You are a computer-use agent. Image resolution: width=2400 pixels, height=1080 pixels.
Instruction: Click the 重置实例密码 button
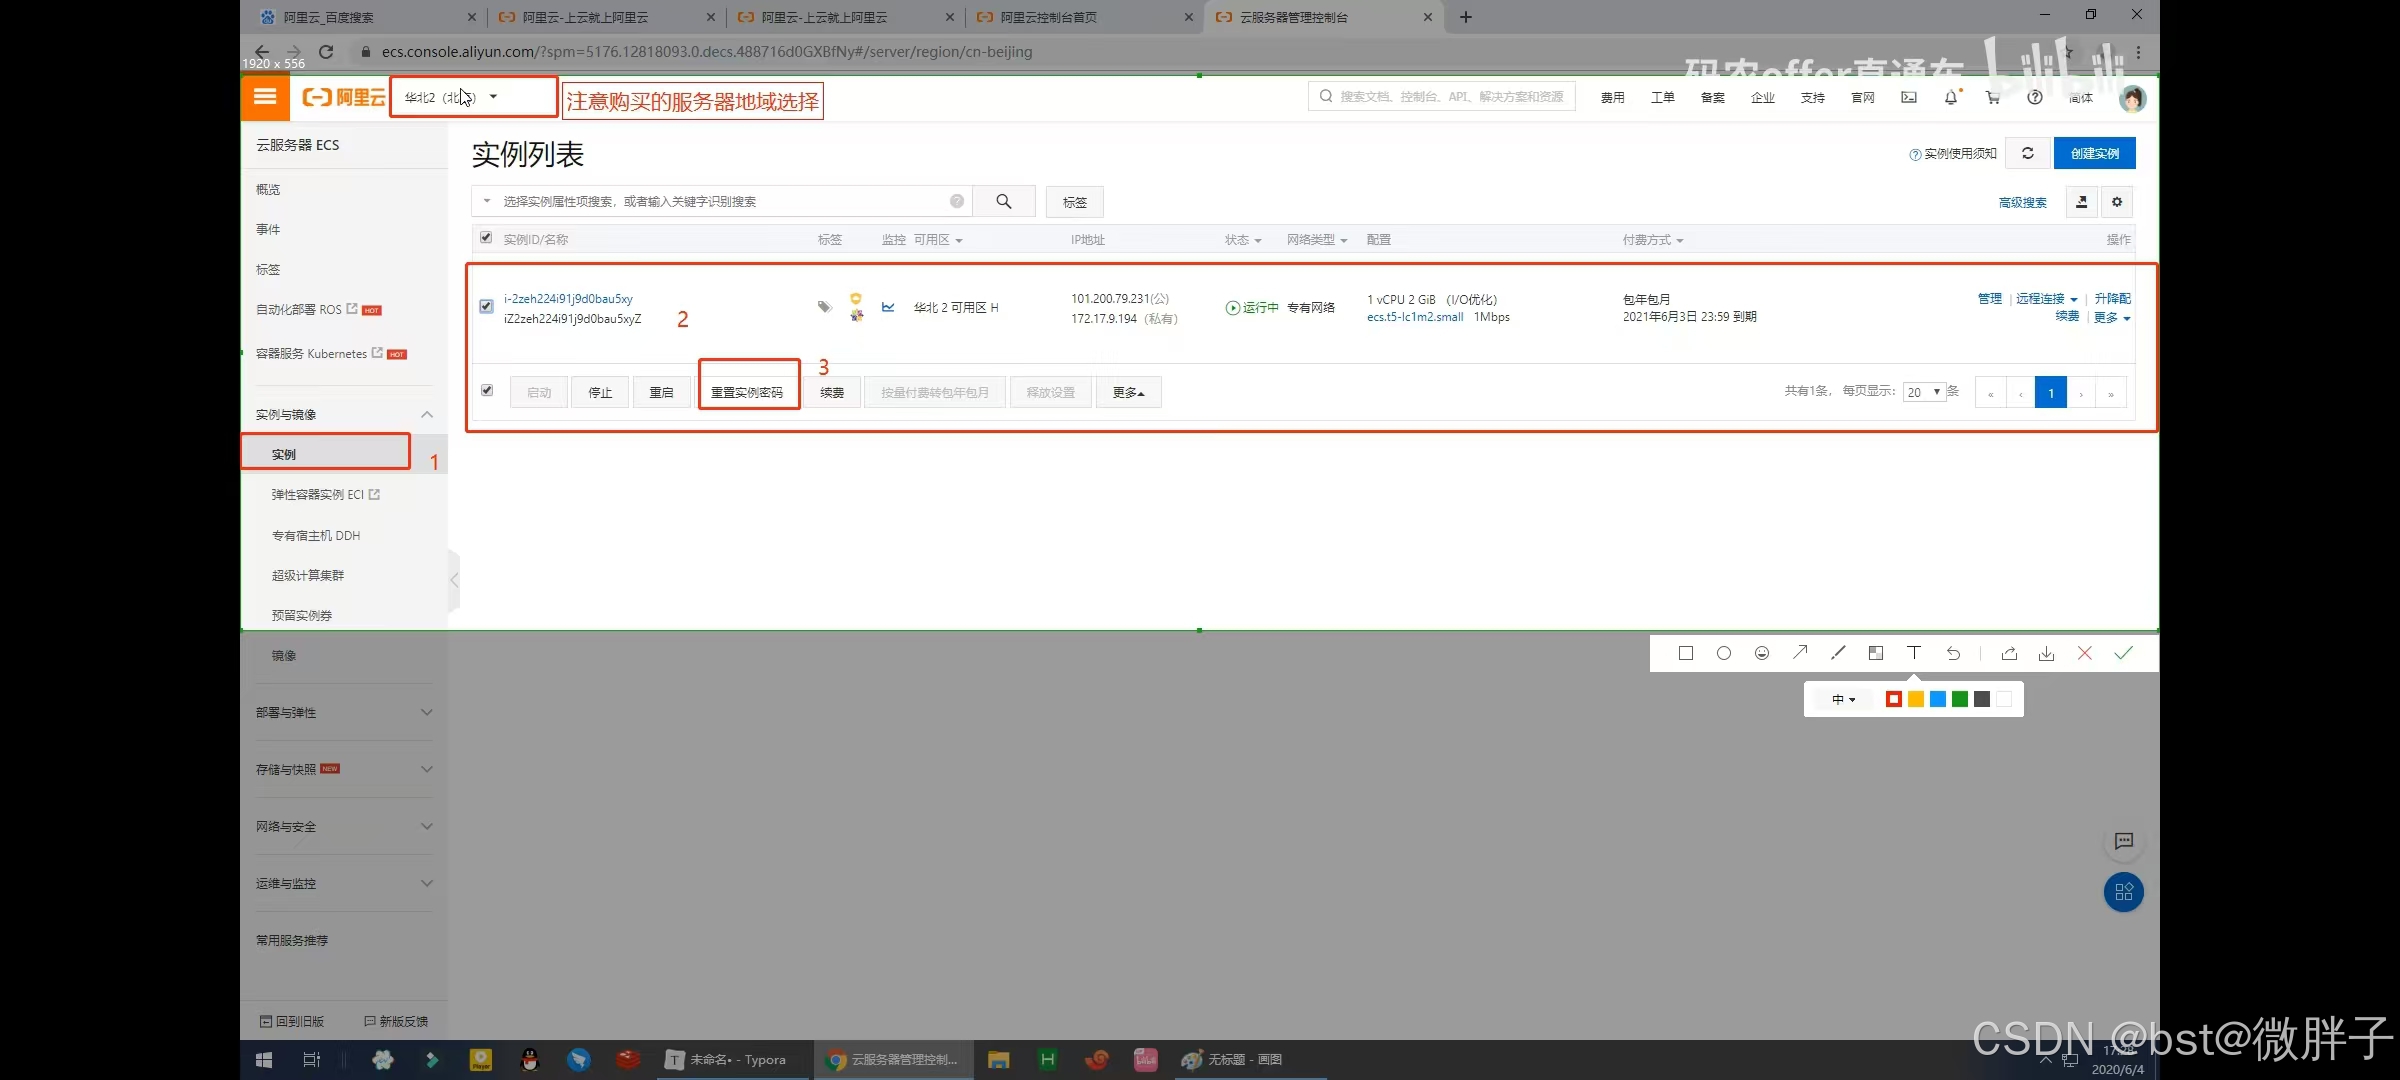click(747, 392)
